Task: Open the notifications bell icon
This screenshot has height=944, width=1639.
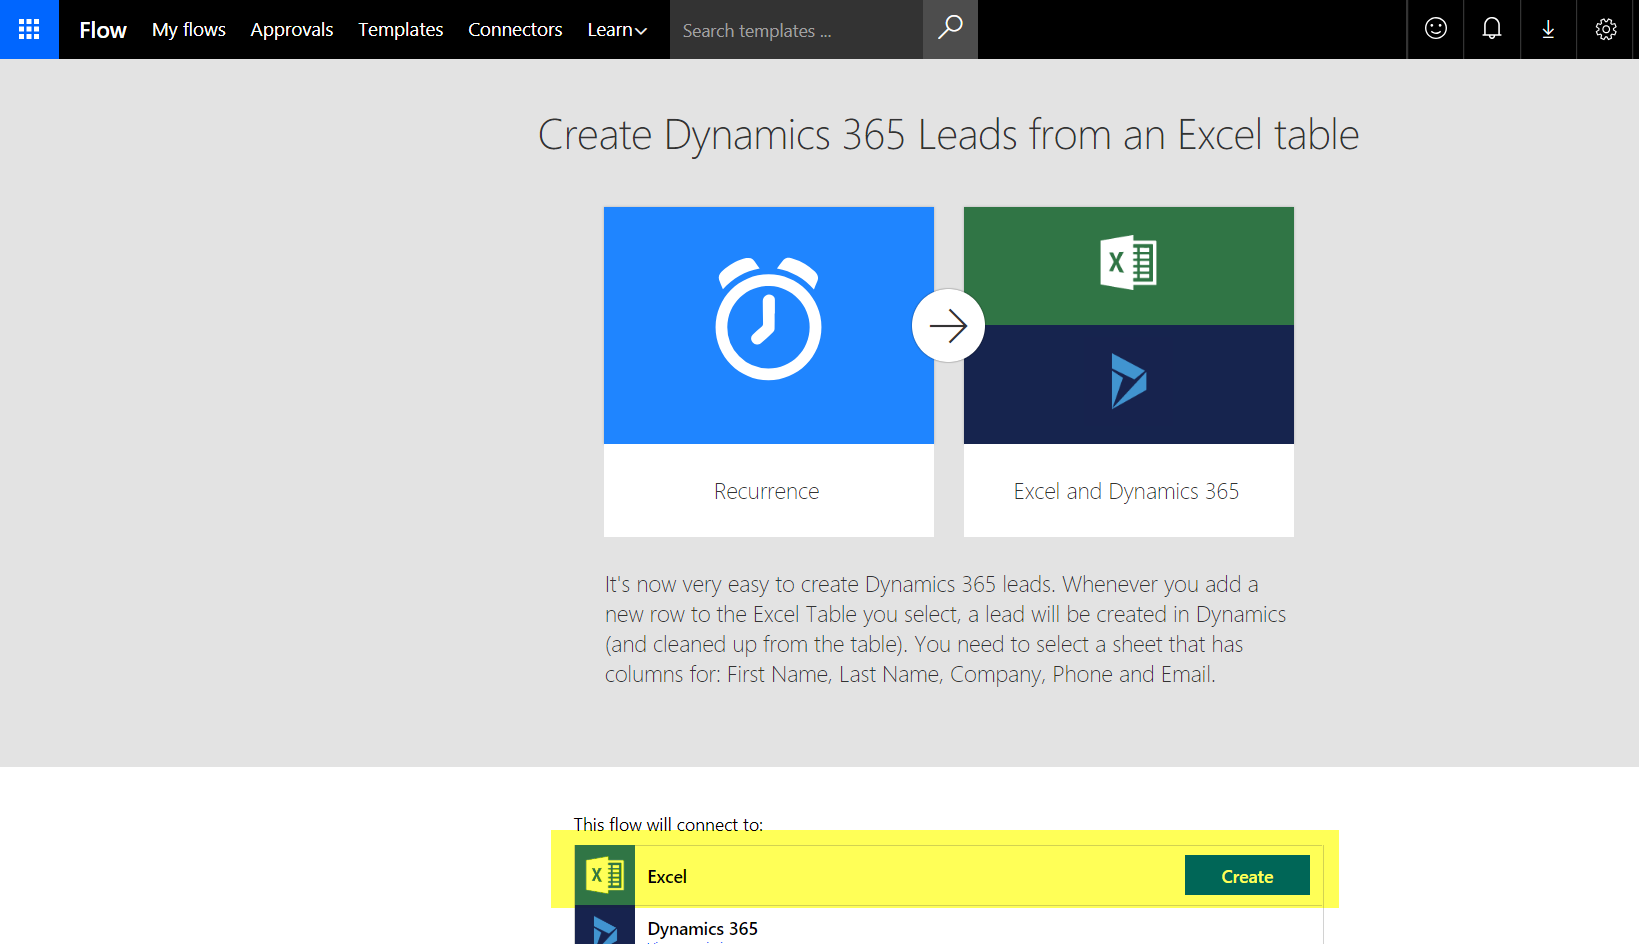Action: click(1492, 29)
